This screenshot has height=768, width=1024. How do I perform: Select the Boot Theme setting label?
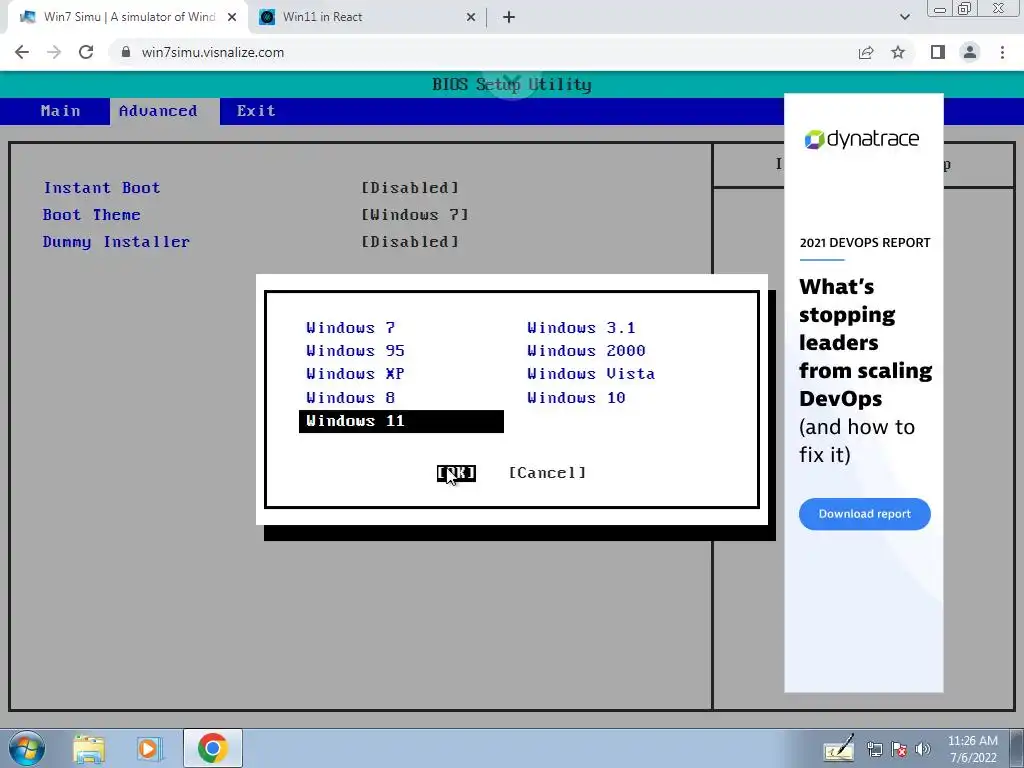[x=91, y=215]
